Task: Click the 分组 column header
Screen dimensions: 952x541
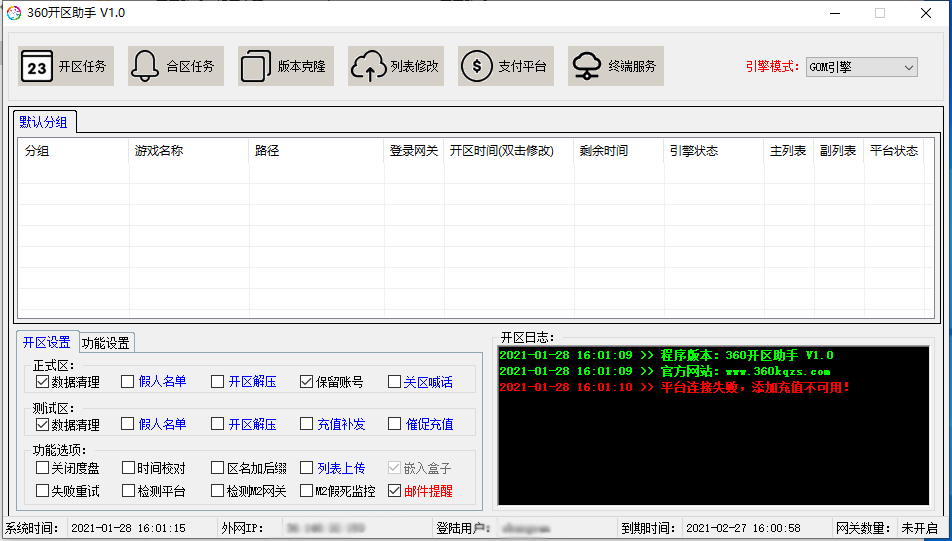Action: point(73,151)
